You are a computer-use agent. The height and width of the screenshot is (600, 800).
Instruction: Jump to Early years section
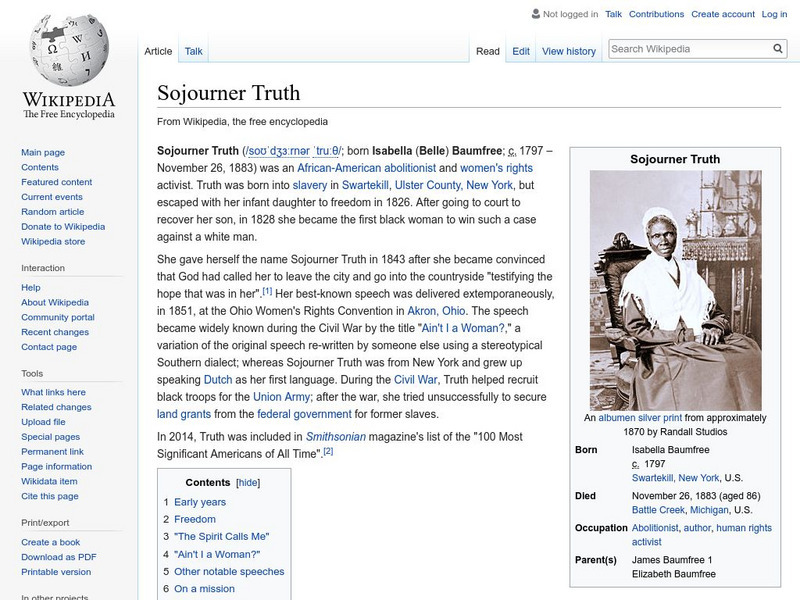(x=200, y=502)
